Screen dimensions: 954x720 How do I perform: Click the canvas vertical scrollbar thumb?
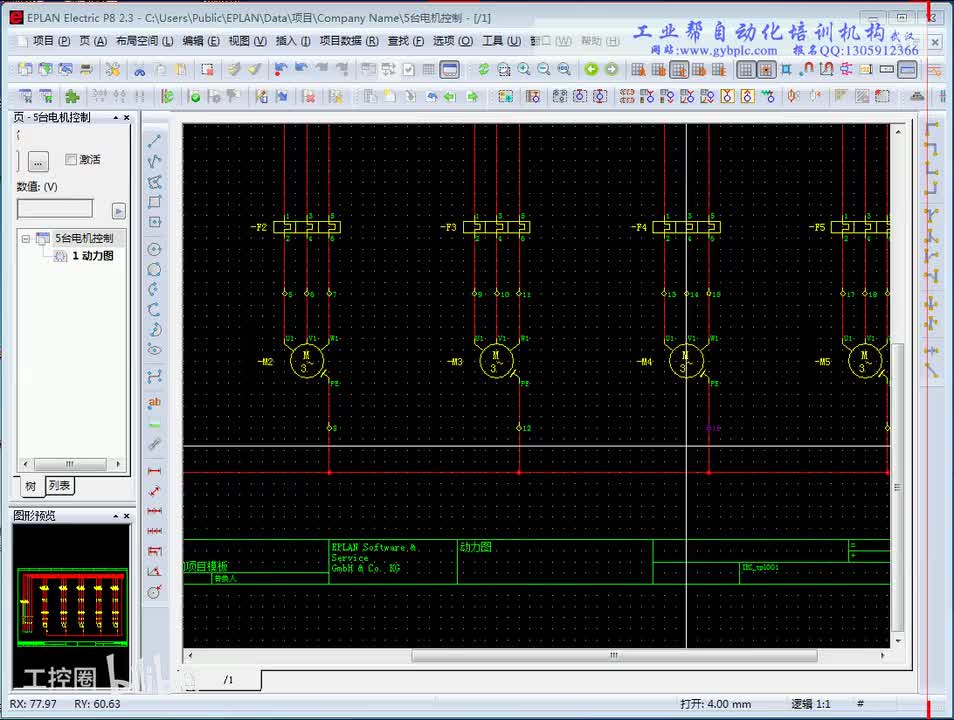pos(897,487)
